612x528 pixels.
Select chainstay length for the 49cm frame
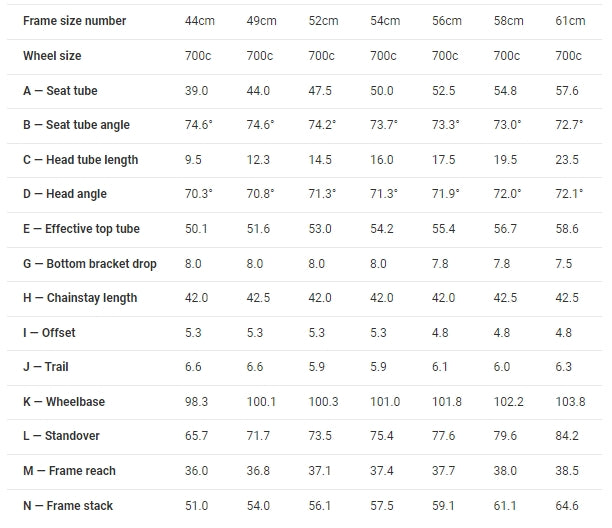point(257,298)
